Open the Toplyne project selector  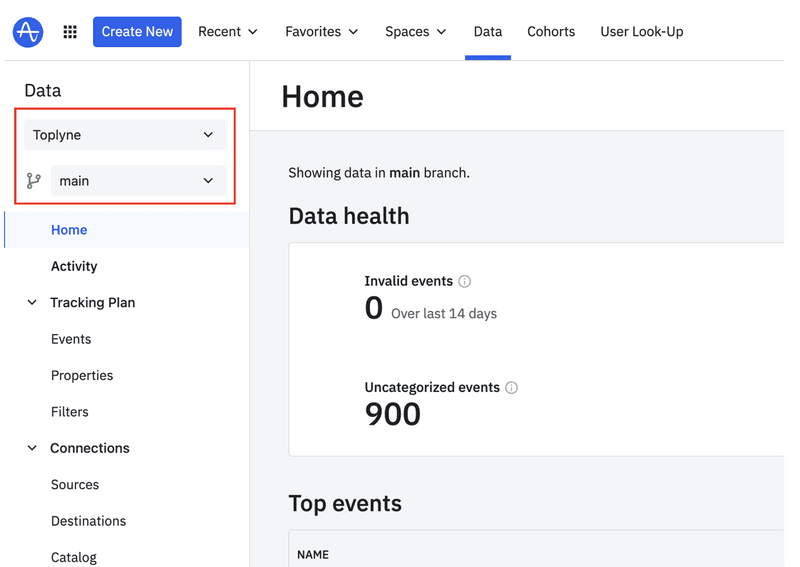(x=124, y=135)
